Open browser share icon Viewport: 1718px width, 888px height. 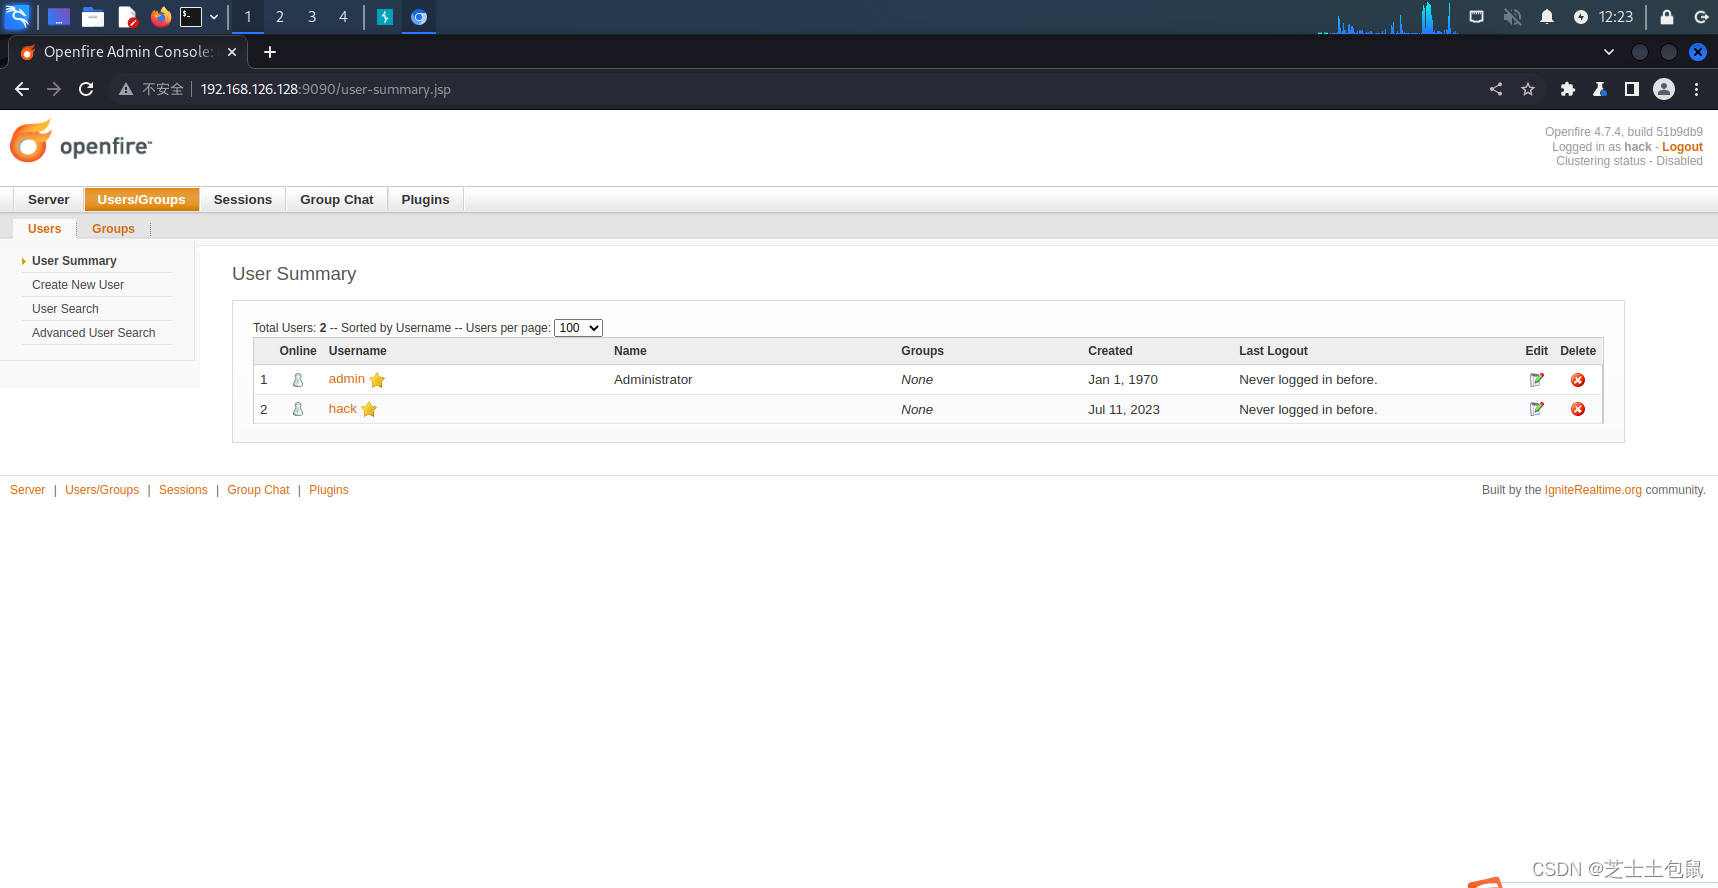(1496, 89)
